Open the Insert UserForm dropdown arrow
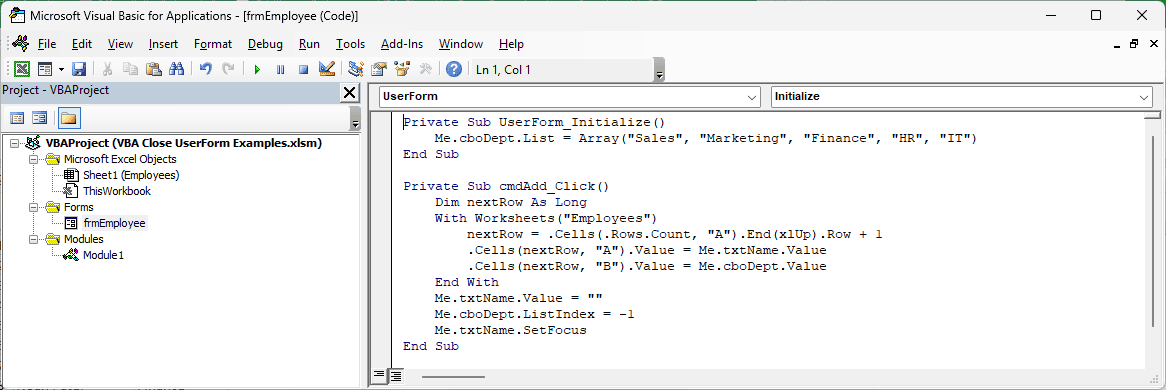The width and height of the screenshot is (1166, 390). pos(61,69)
